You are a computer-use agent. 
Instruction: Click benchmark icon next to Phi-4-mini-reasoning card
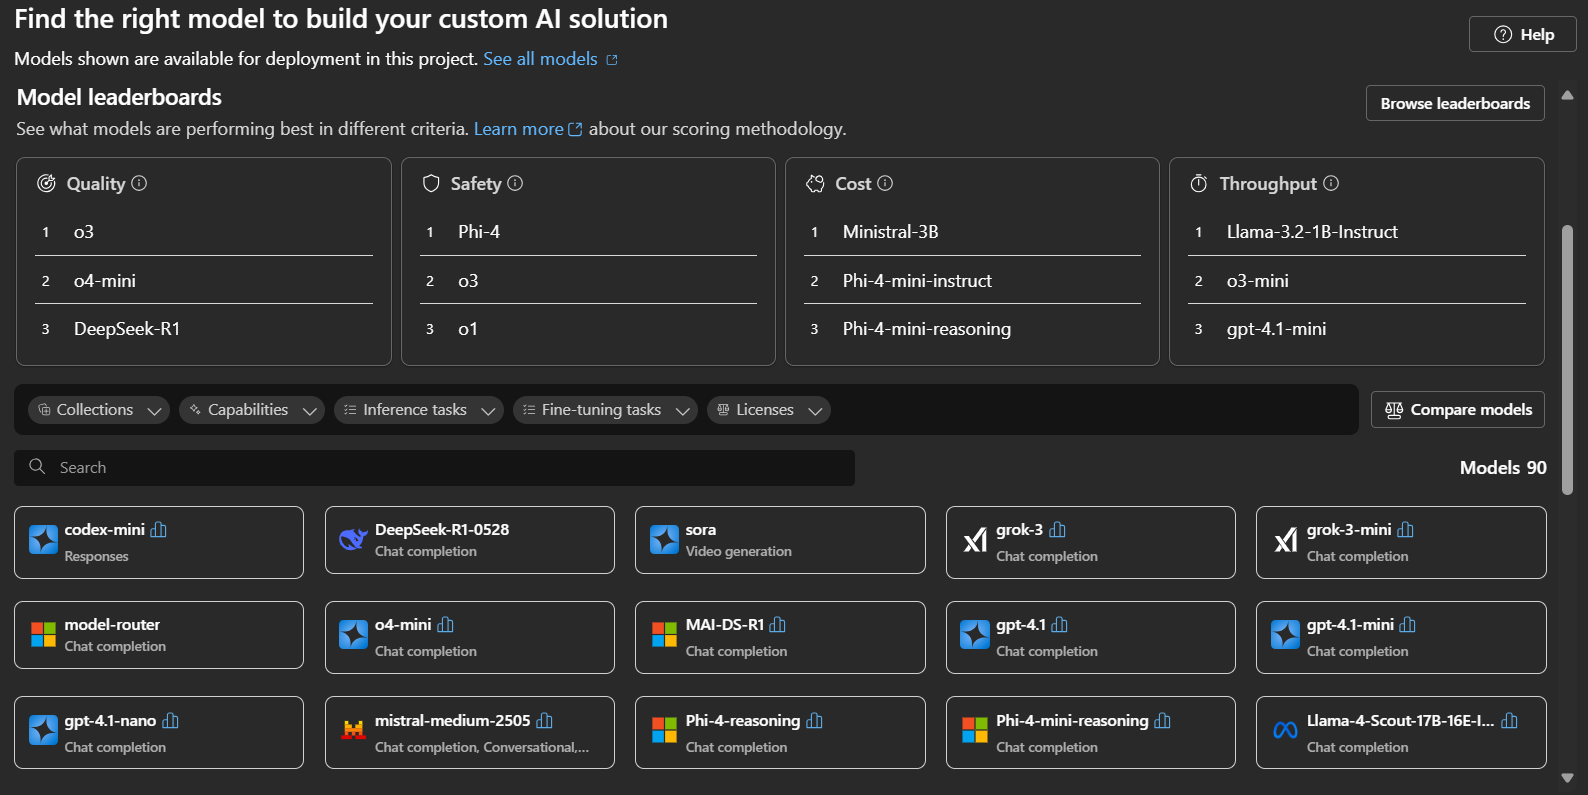(x=1162, y=720)
